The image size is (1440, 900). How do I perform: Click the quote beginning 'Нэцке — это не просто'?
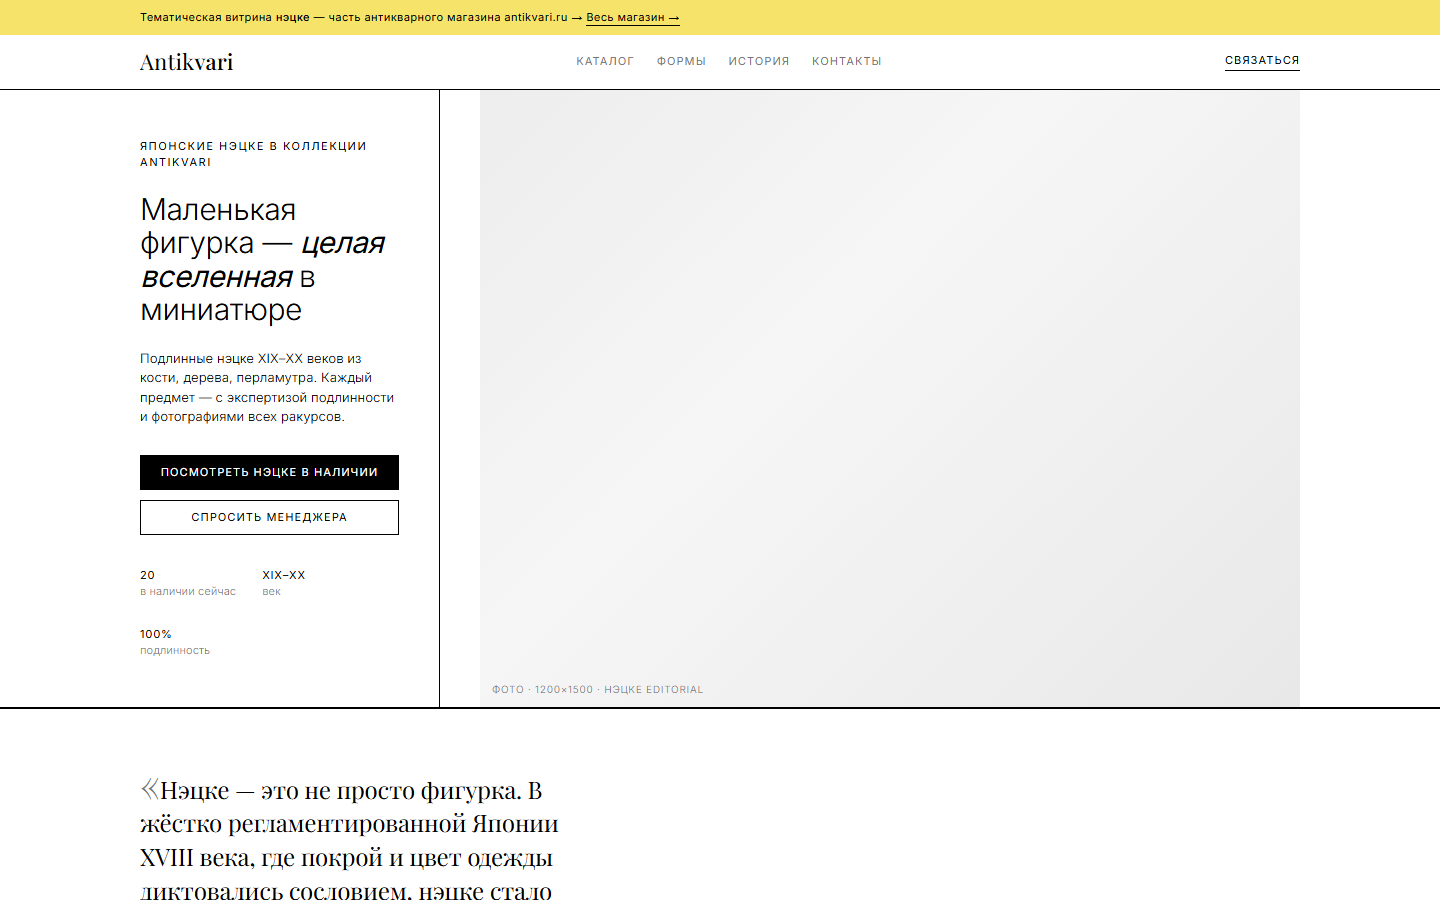(x=350, y=840)
